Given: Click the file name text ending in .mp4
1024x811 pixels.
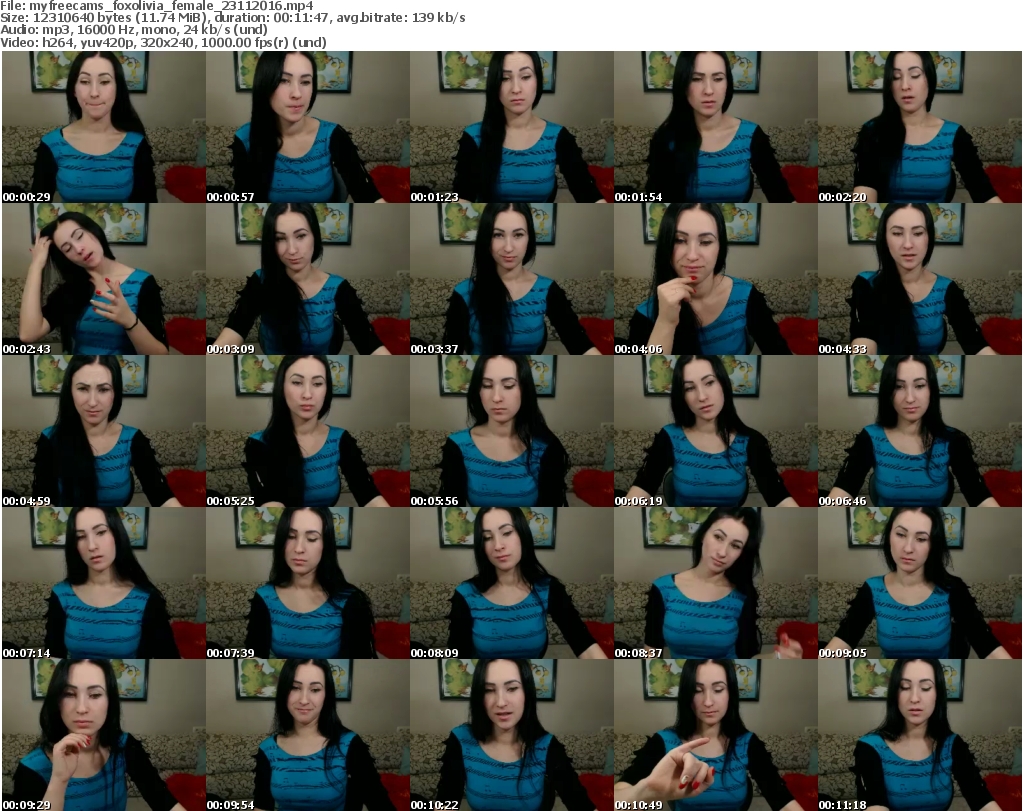Looking at the screenshot, I should click(171, 6).
